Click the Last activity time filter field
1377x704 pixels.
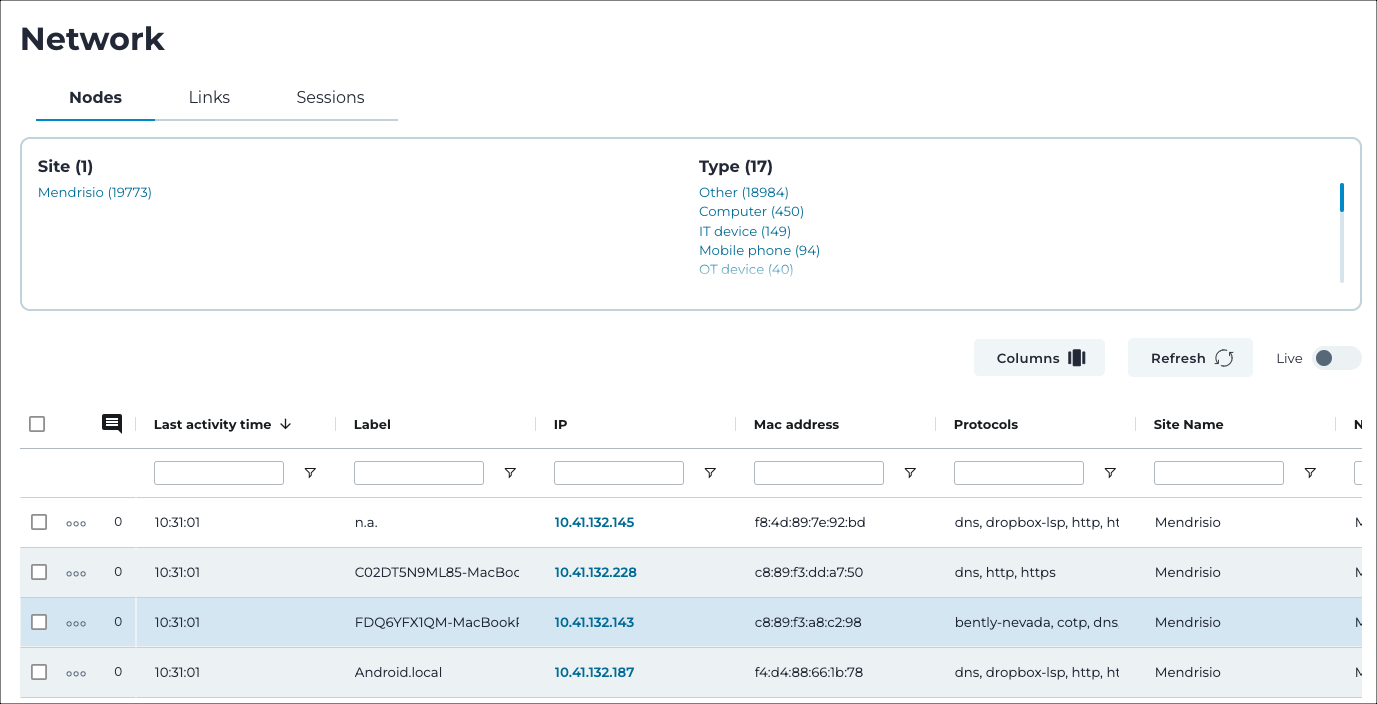point(219,473)
